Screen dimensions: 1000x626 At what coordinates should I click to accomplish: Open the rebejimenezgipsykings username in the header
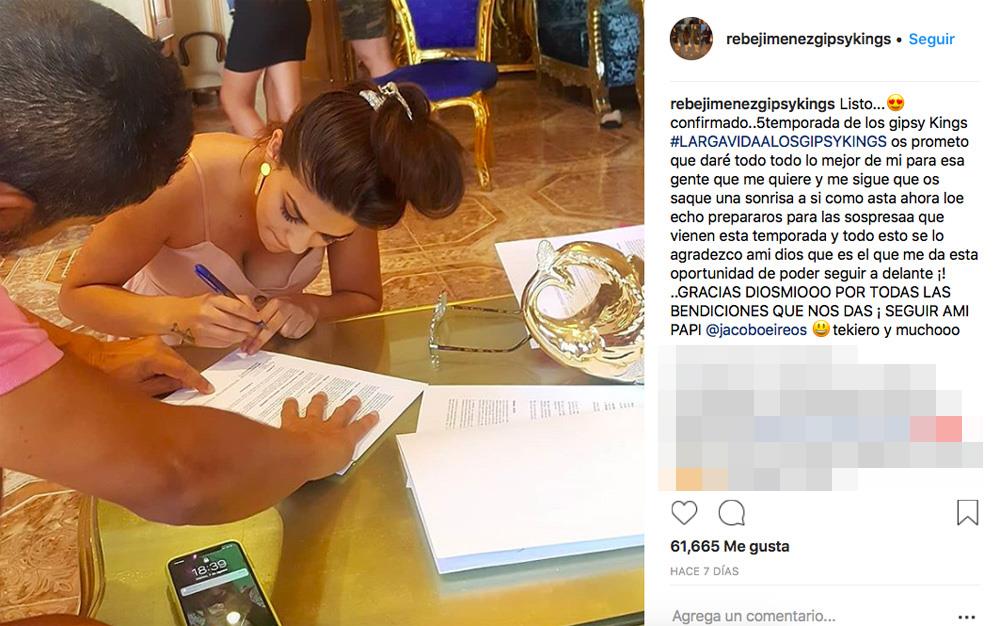pos(808,39)
